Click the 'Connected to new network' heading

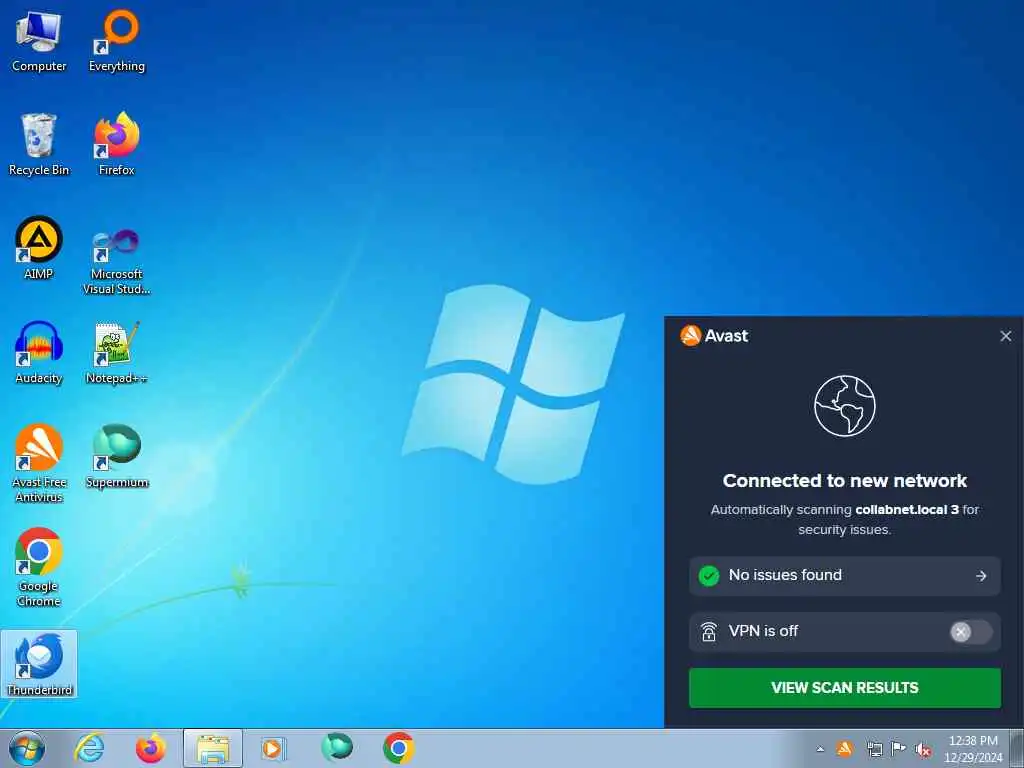(844, 481)
